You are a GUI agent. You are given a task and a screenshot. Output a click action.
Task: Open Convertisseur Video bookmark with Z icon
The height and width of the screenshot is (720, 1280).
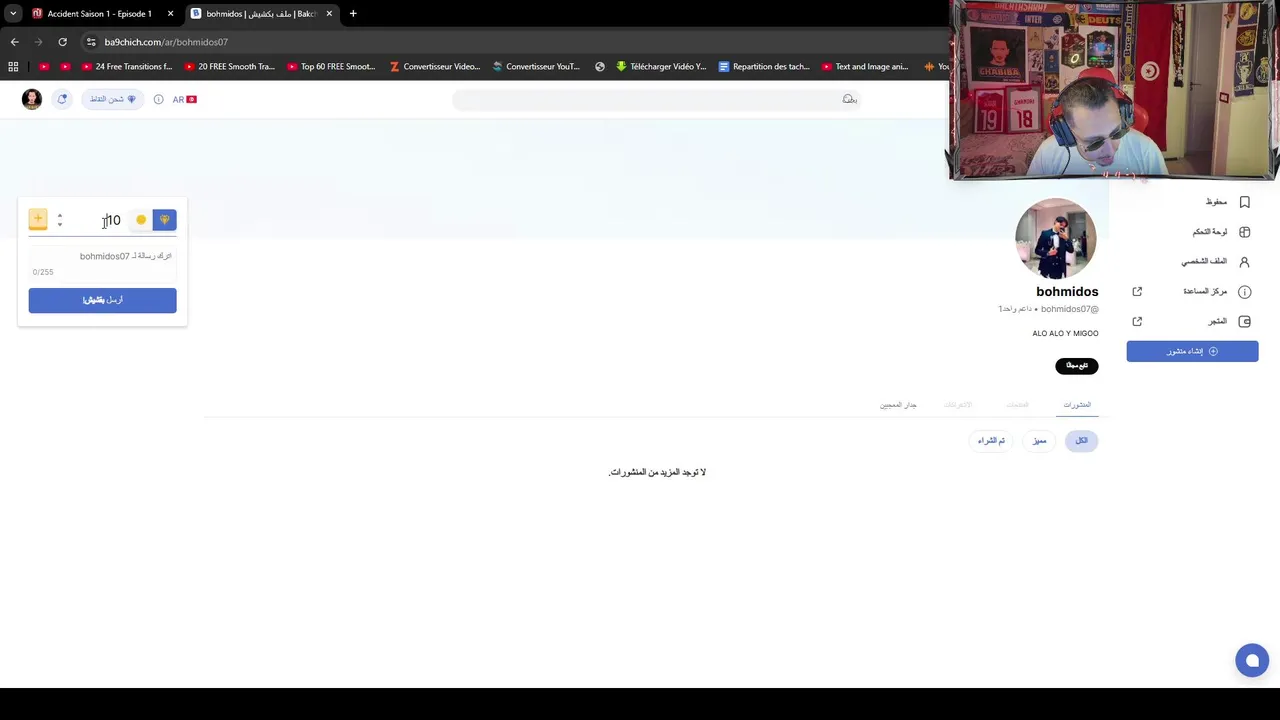click(435, 67)
